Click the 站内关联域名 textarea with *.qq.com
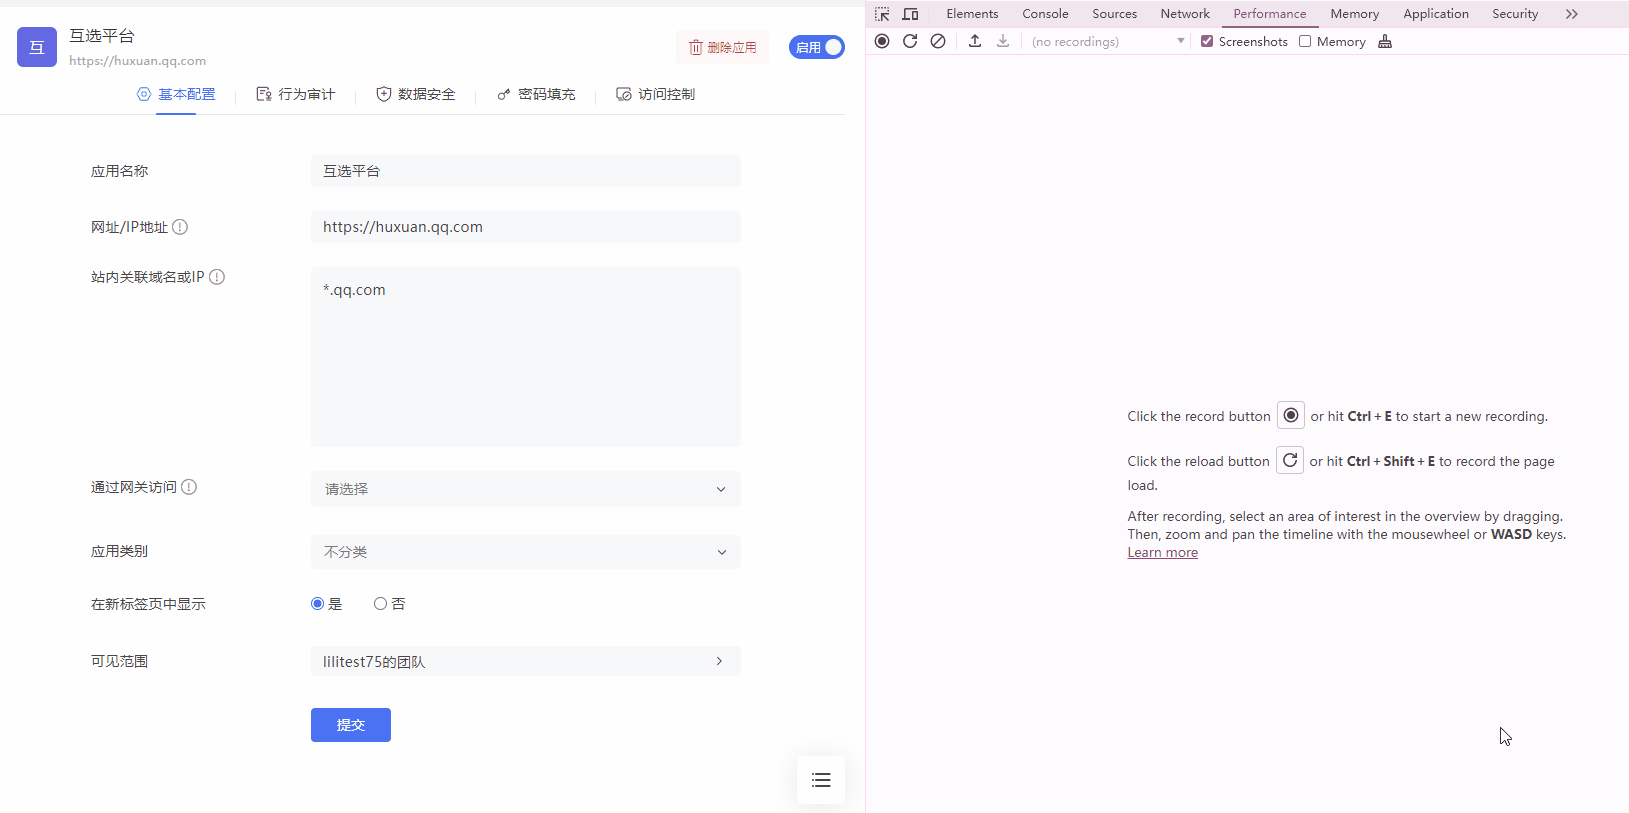Image resolution: width=1629 pixels, height=813 pixels. point(526,357)
